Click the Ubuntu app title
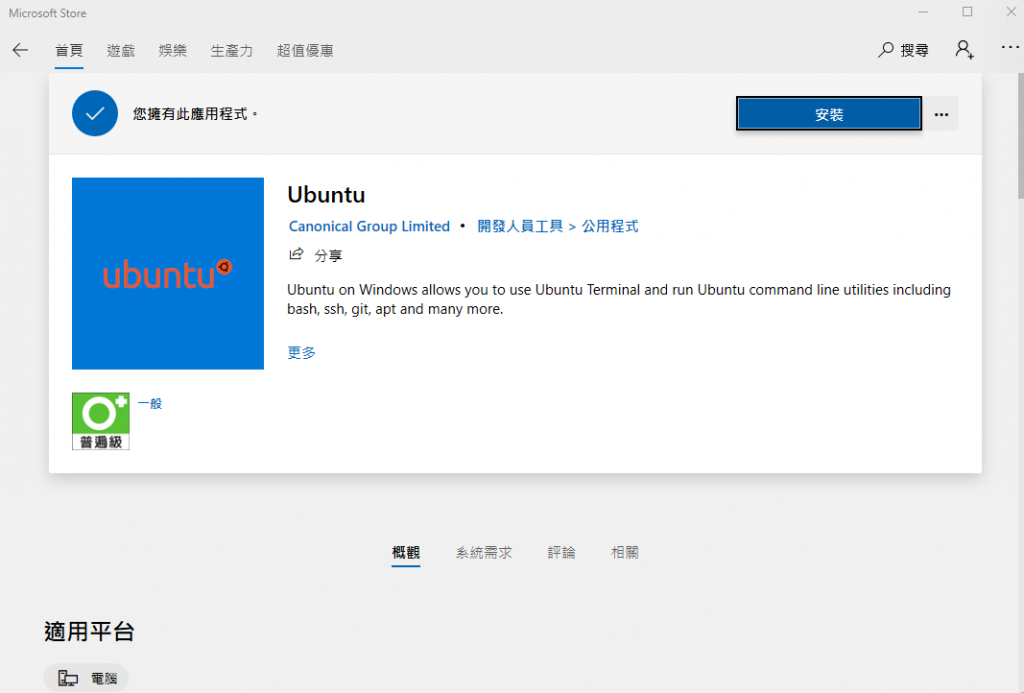The height and width of the screenshot is (693, 1024). (326, 195)
